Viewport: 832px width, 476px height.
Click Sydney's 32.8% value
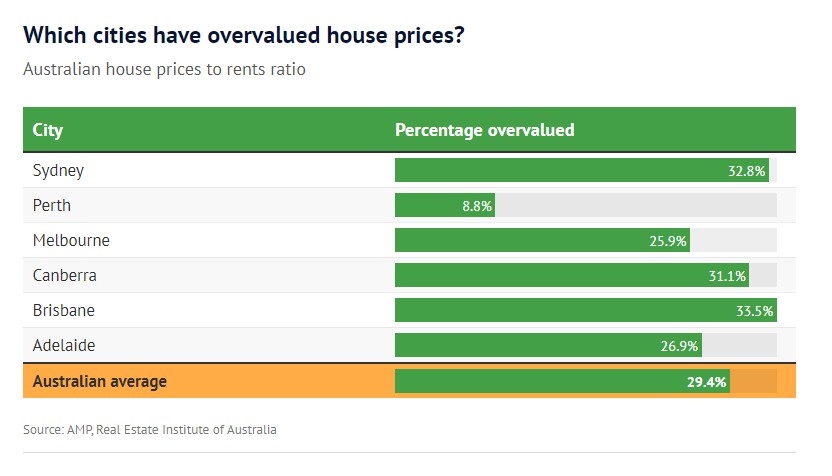point(746,171)
